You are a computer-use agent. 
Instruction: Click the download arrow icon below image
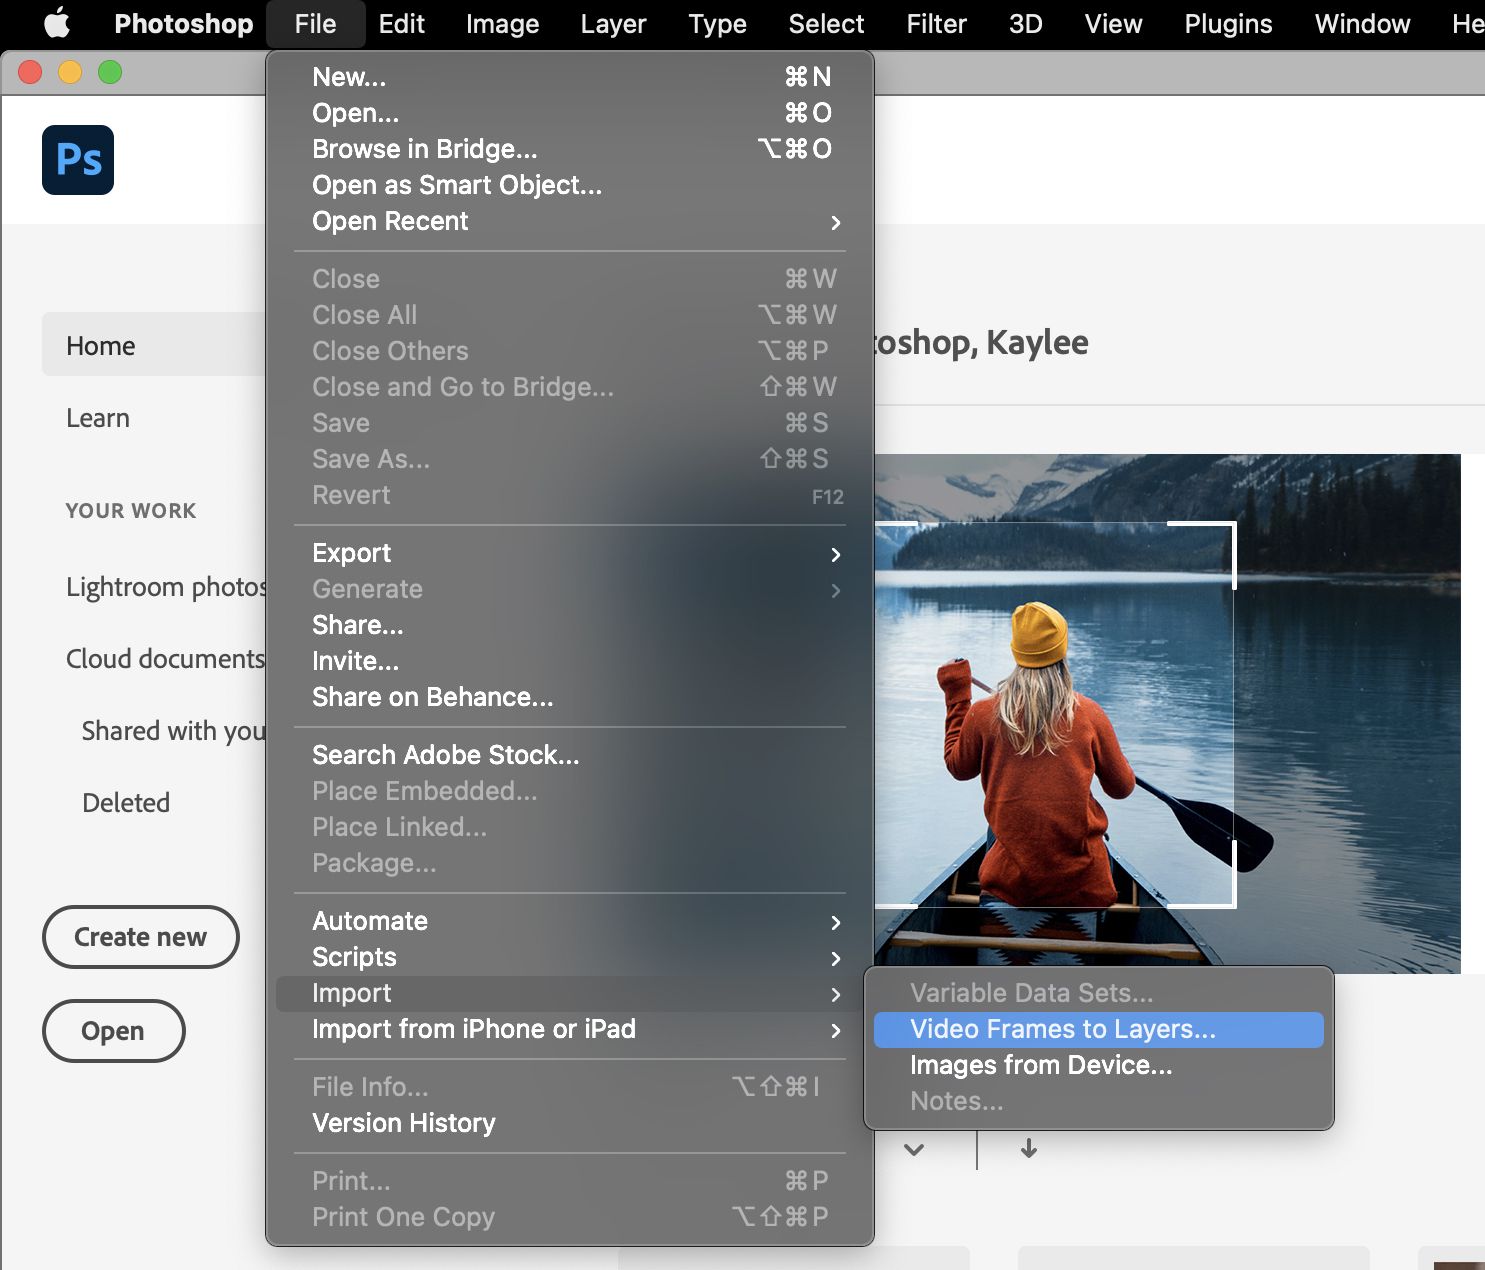pos(1029,1149)
